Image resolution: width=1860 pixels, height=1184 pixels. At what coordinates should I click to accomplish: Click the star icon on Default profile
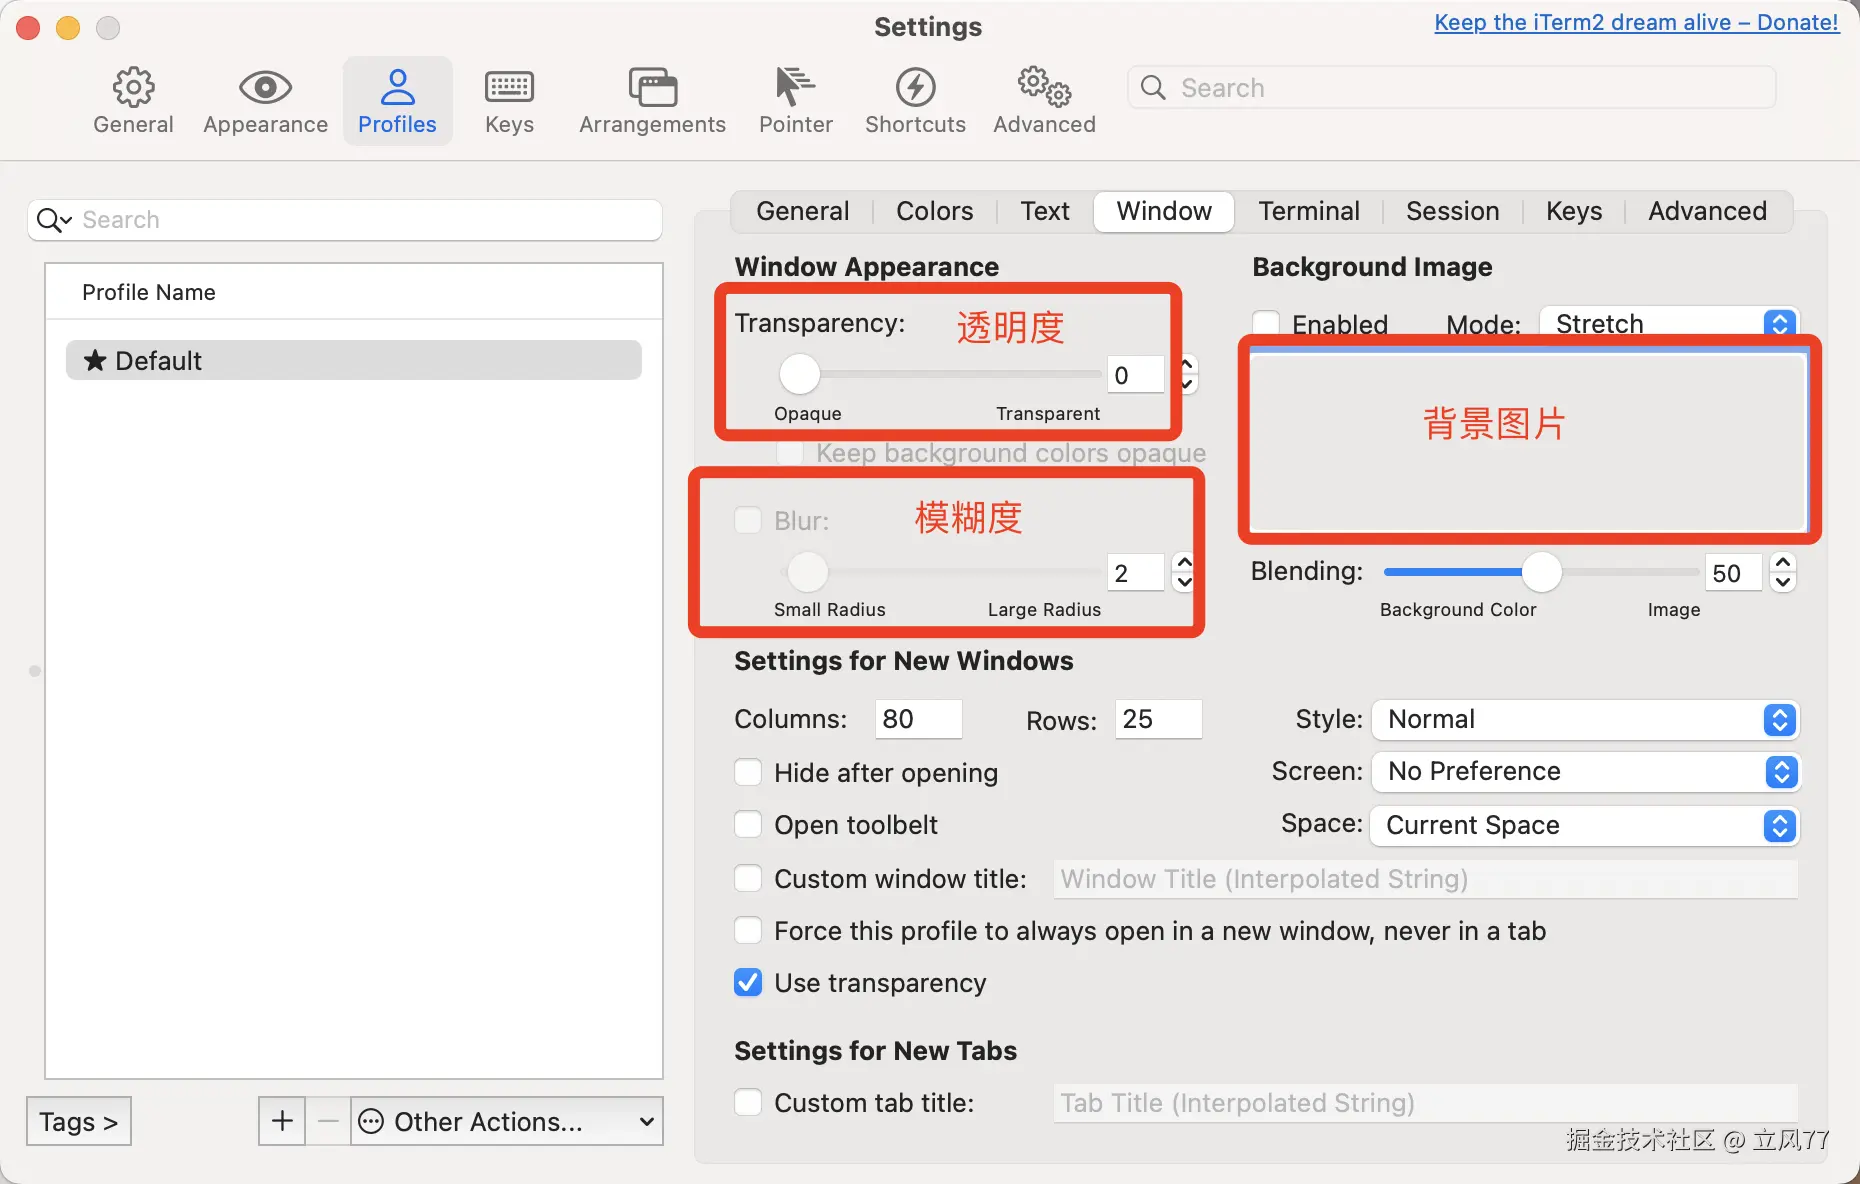click(x=95, y=360)
